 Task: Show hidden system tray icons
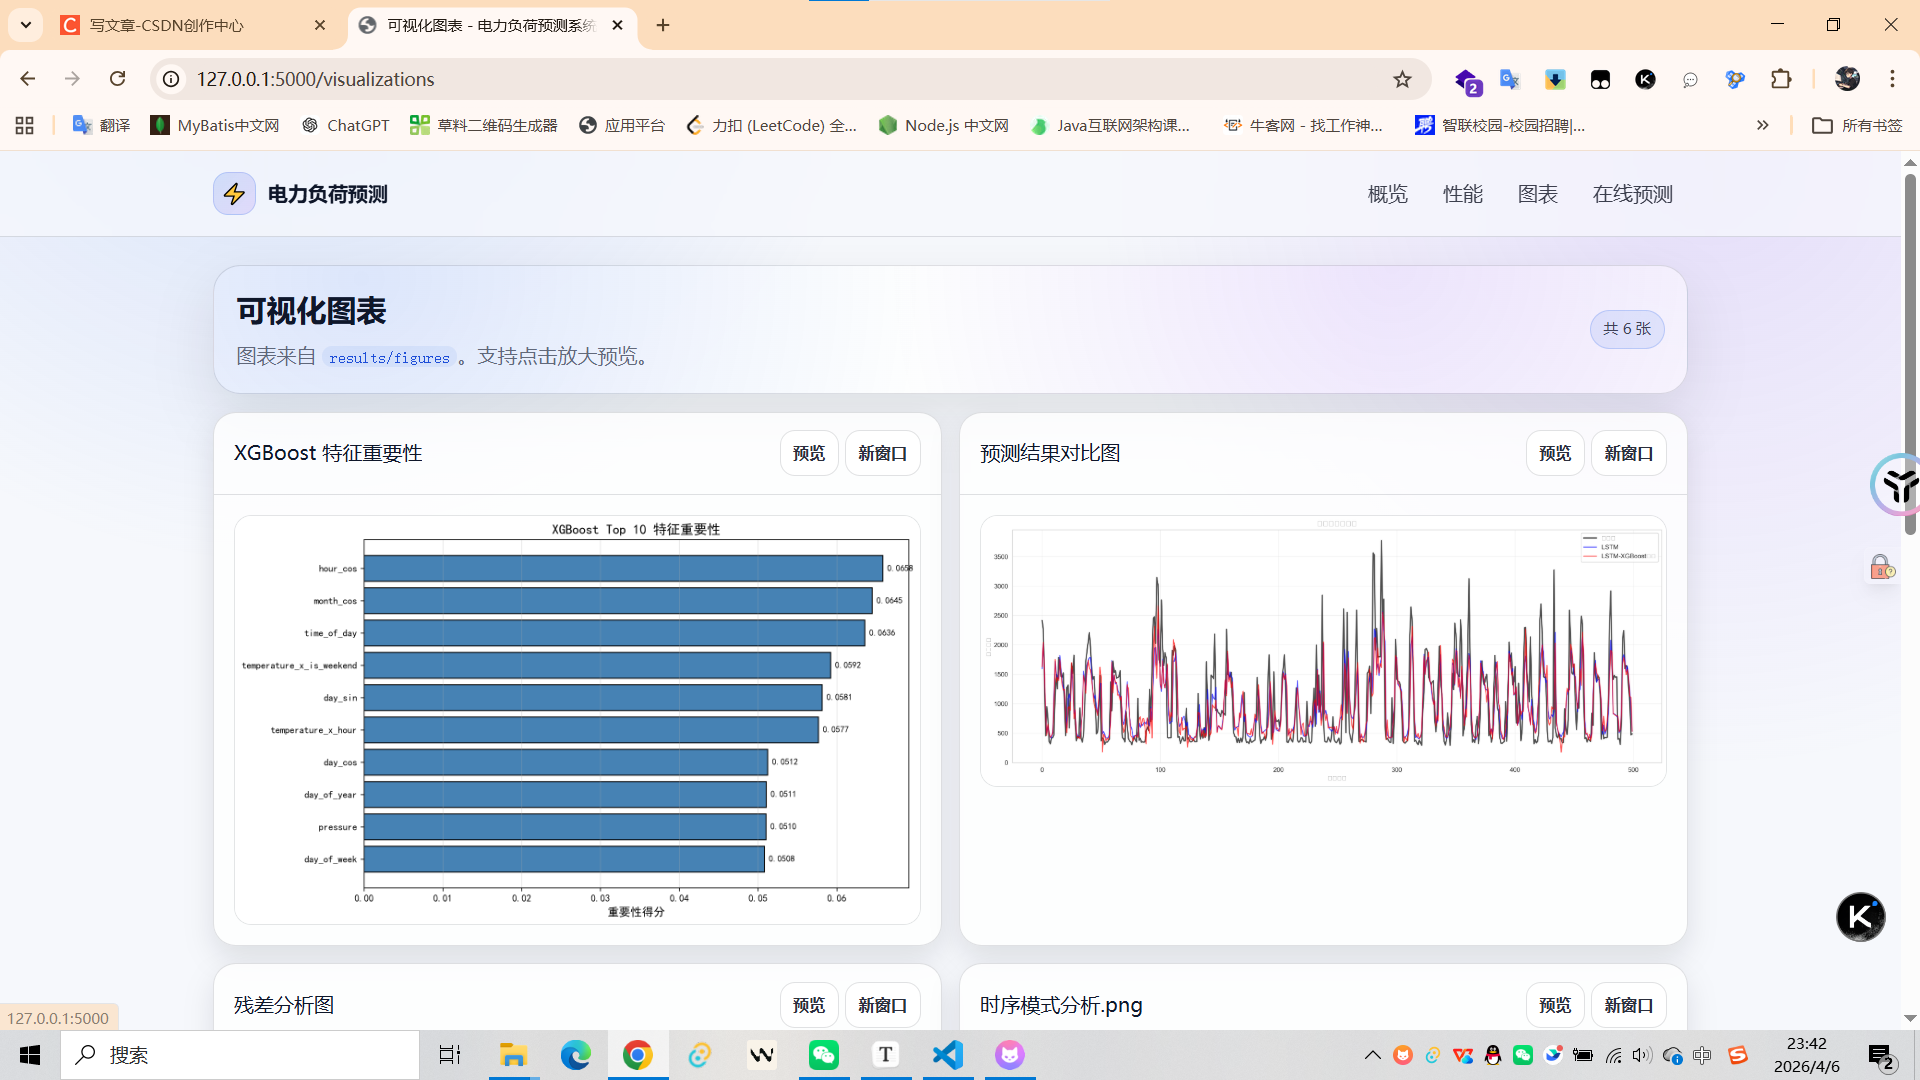pyautogui.click(x=1372, y=1055)
